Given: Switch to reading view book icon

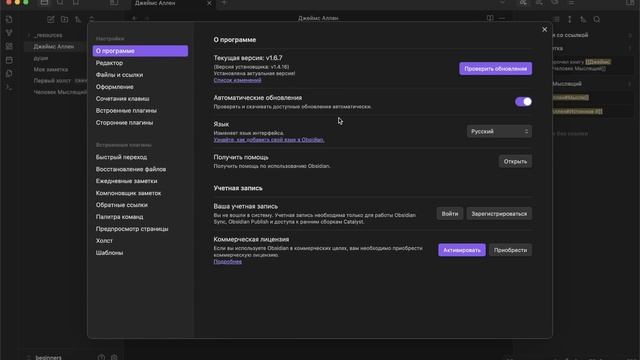Looking at the screenshot, I should tap(490, 18).
